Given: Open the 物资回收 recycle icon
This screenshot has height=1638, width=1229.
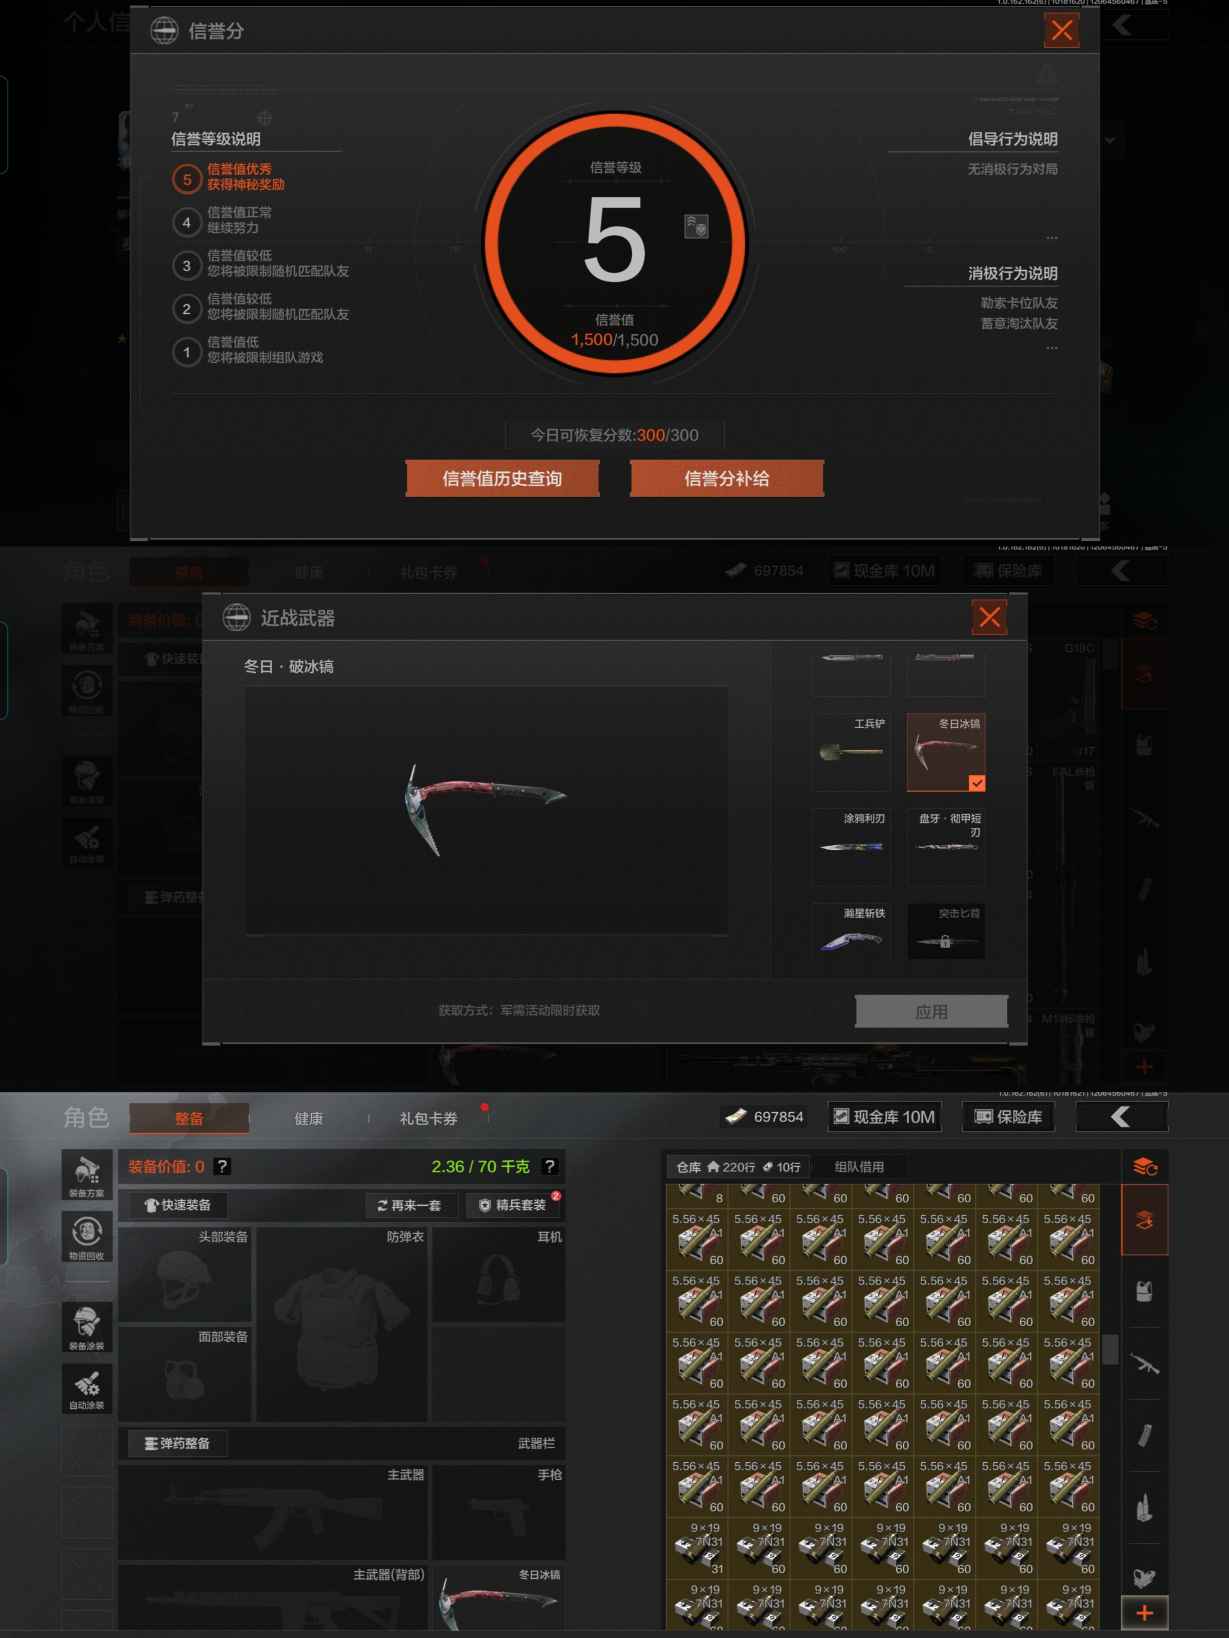Looking at the screenshot, I should pos(87,1236).
